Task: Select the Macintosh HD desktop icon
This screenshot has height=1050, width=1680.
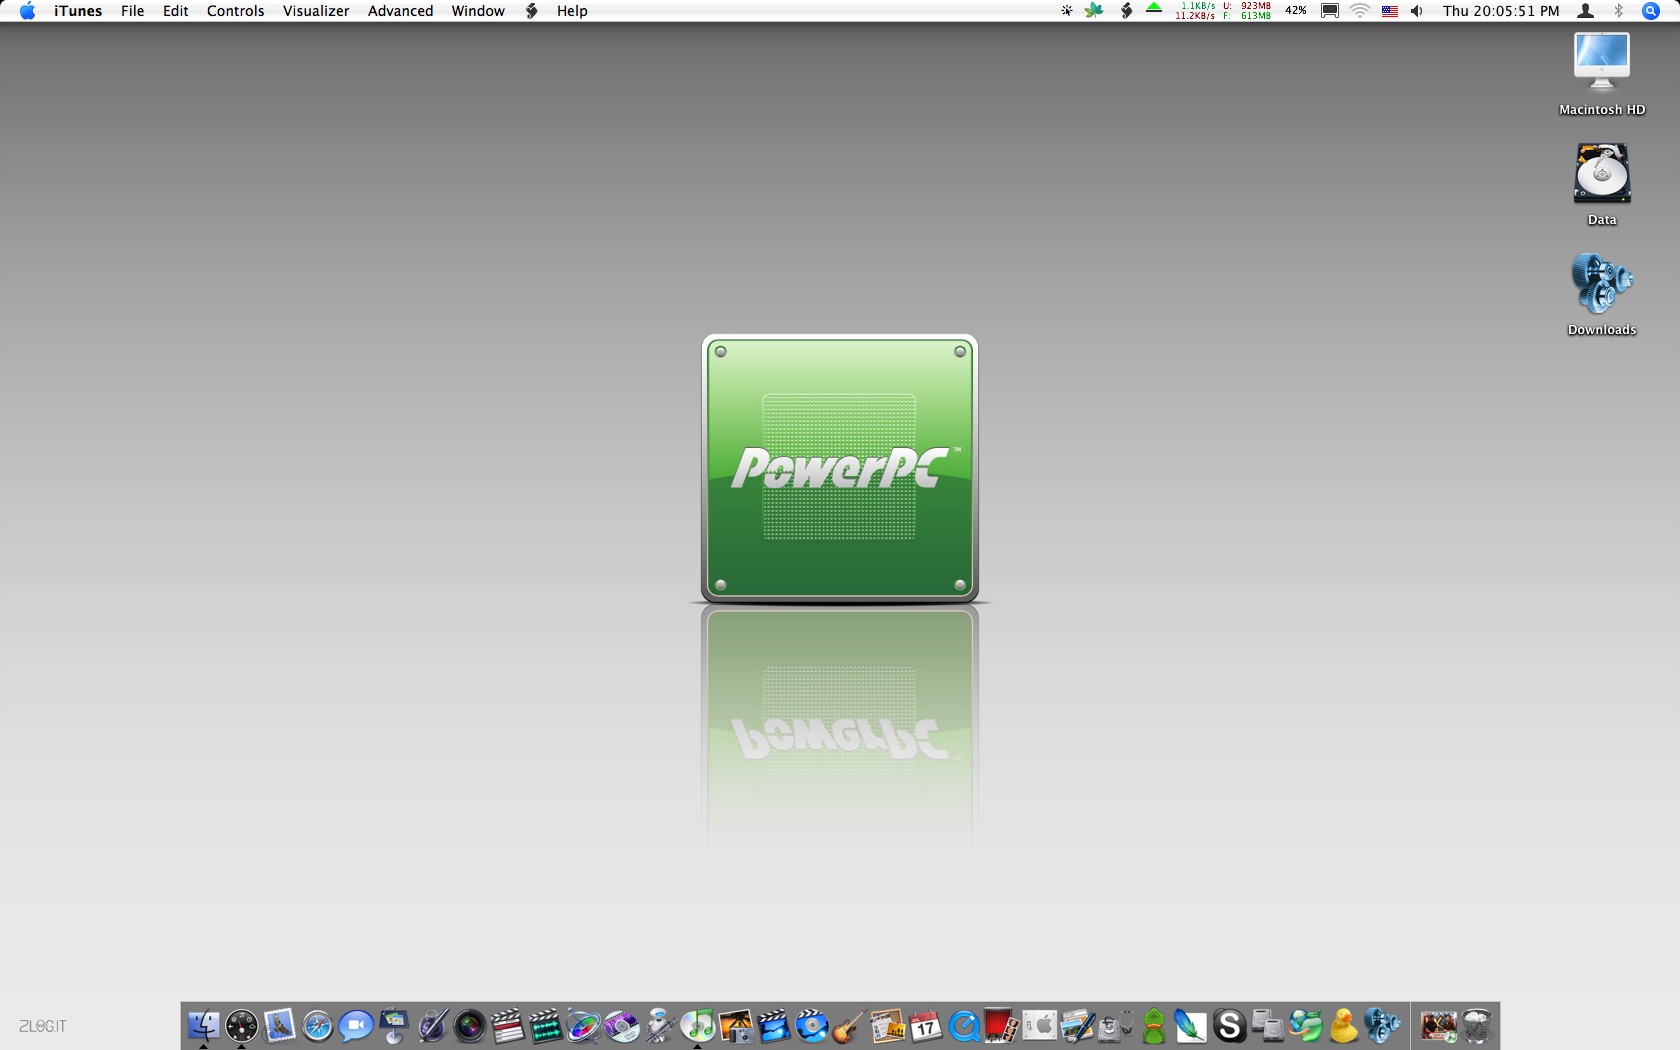Action: pyautogui.click(x=1602, y=74)
